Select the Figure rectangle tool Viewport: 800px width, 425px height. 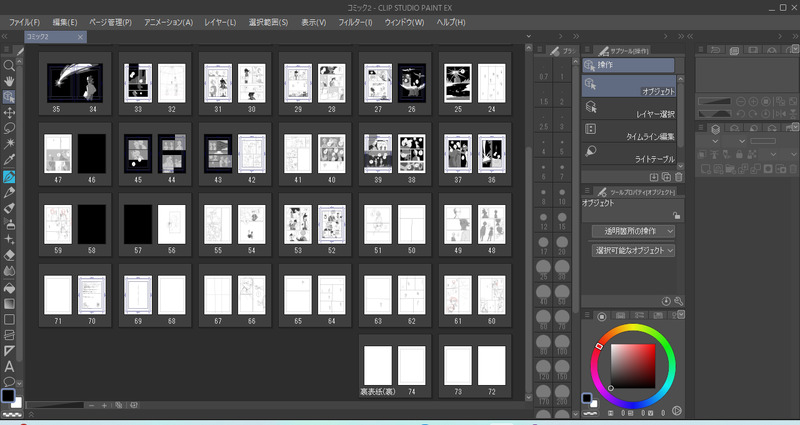click(9, 319)
